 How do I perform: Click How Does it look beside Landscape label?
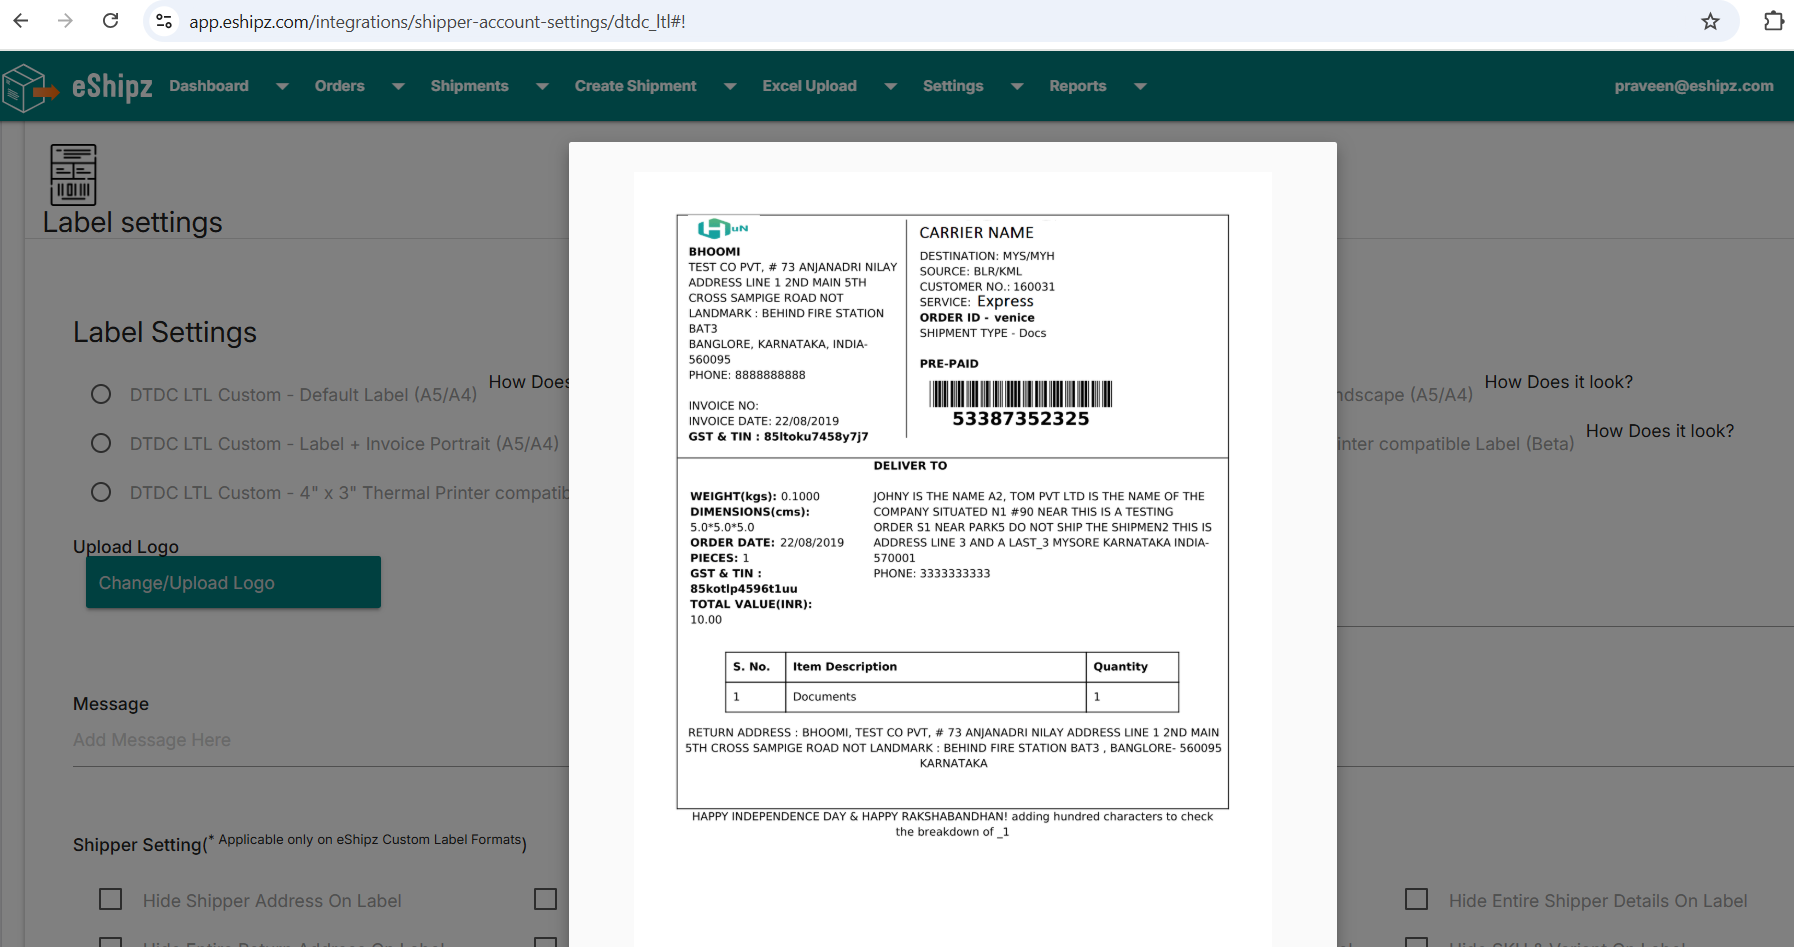pyautogui.click(x=1558, y=382)
